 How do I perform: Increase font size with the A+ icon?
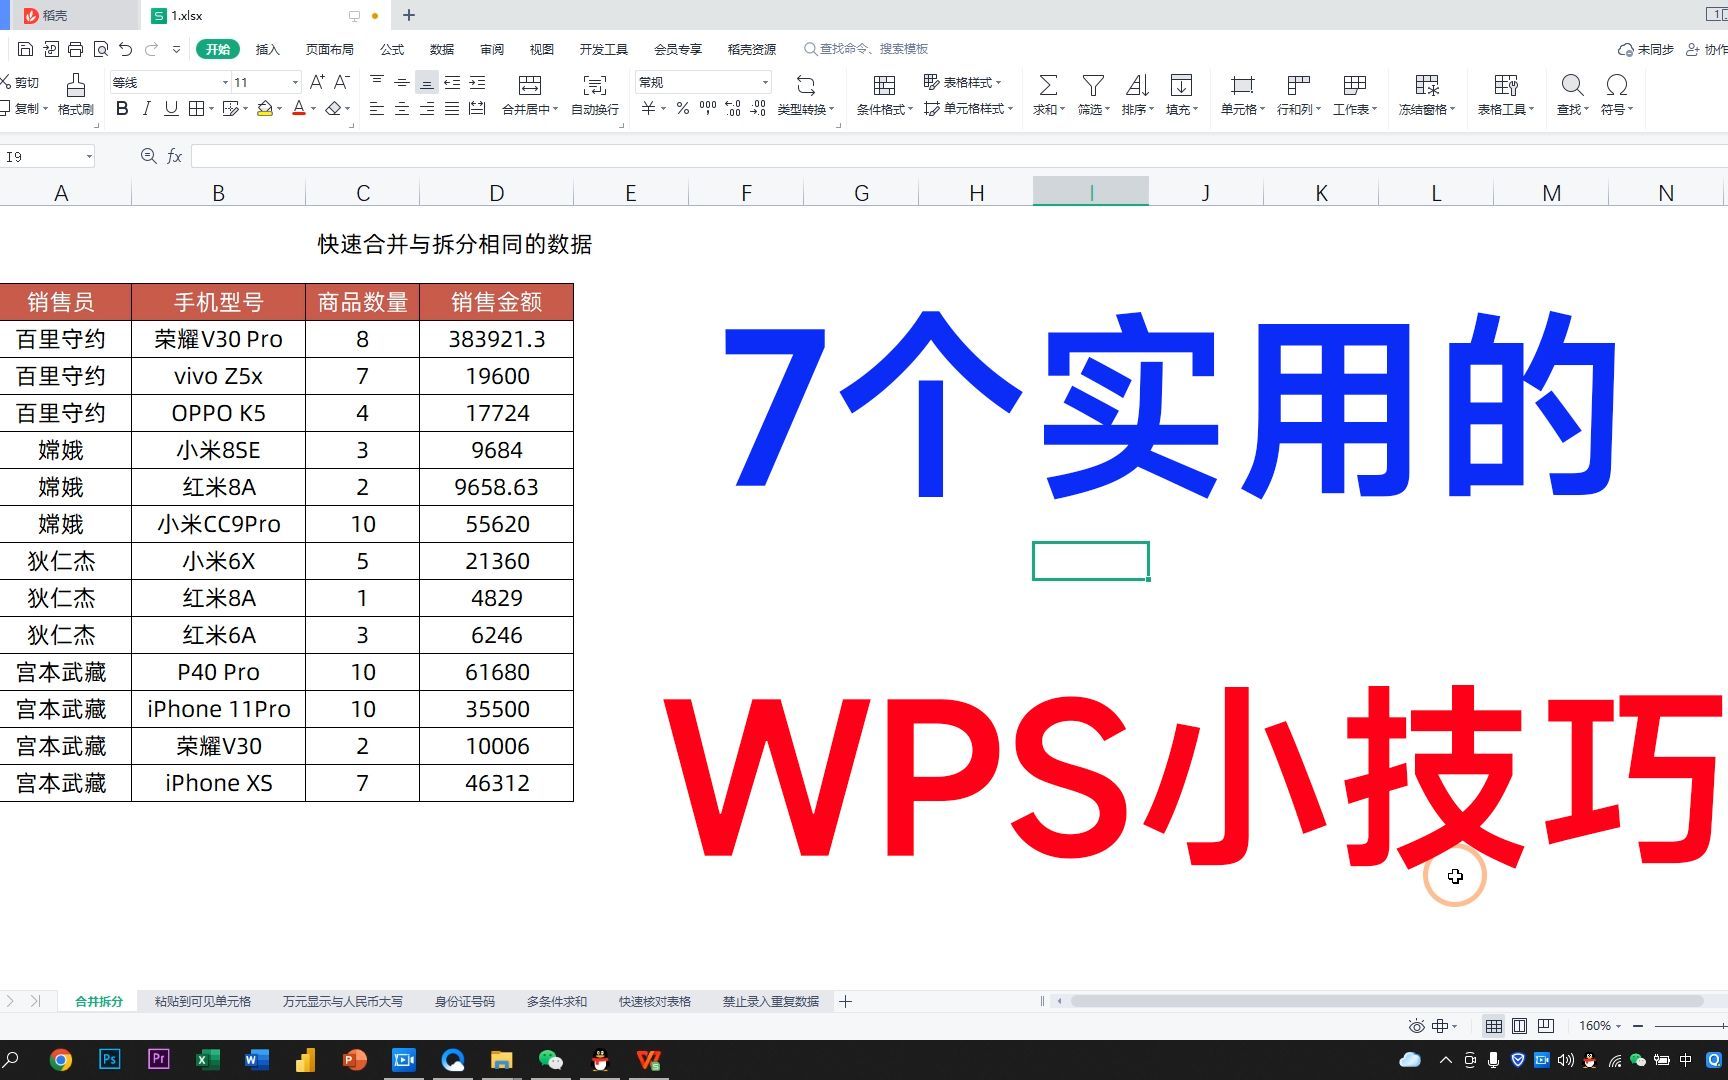(317, 82)
